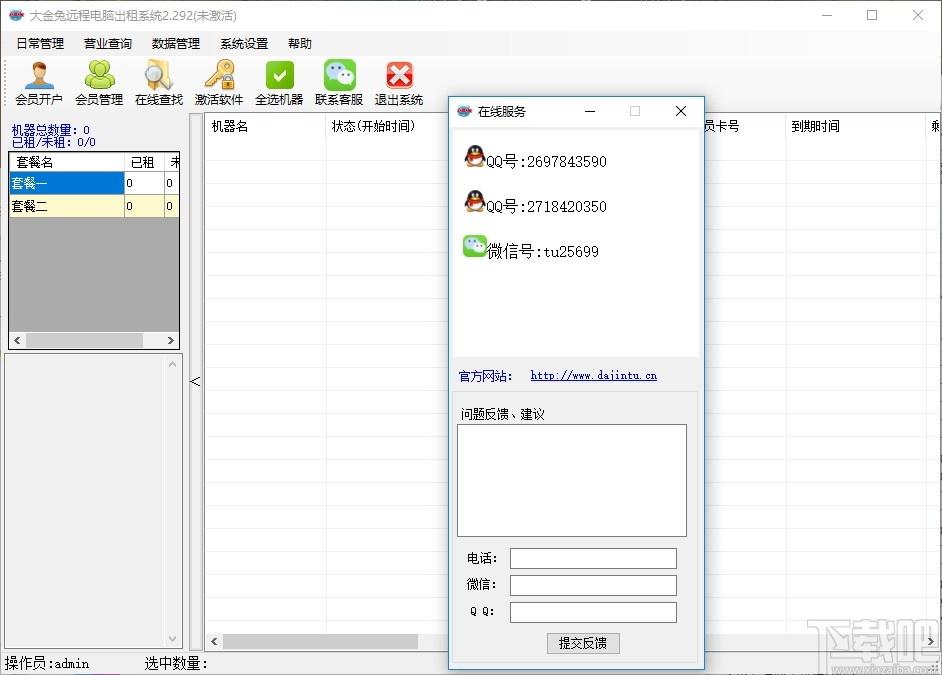This screenshot has width=942, height=675.
Task: Select the first QQ penguin icon
Action: [x=475, y=156]
